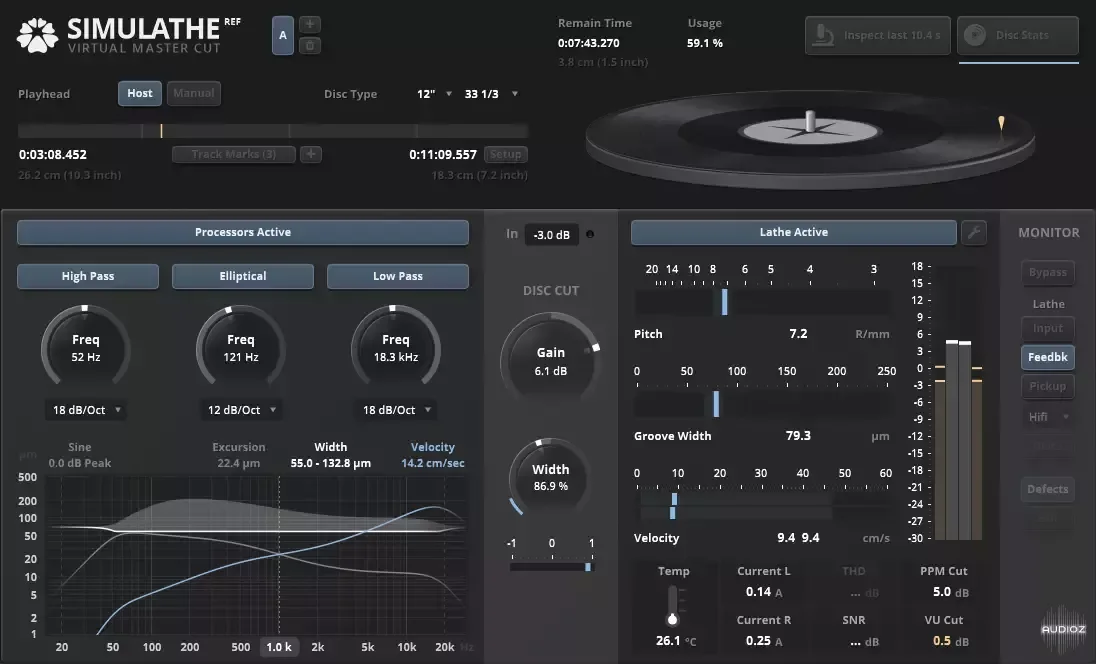Select Pickup monitor source
This screenshot has height=664, width=1096.
click(1048, 386)
